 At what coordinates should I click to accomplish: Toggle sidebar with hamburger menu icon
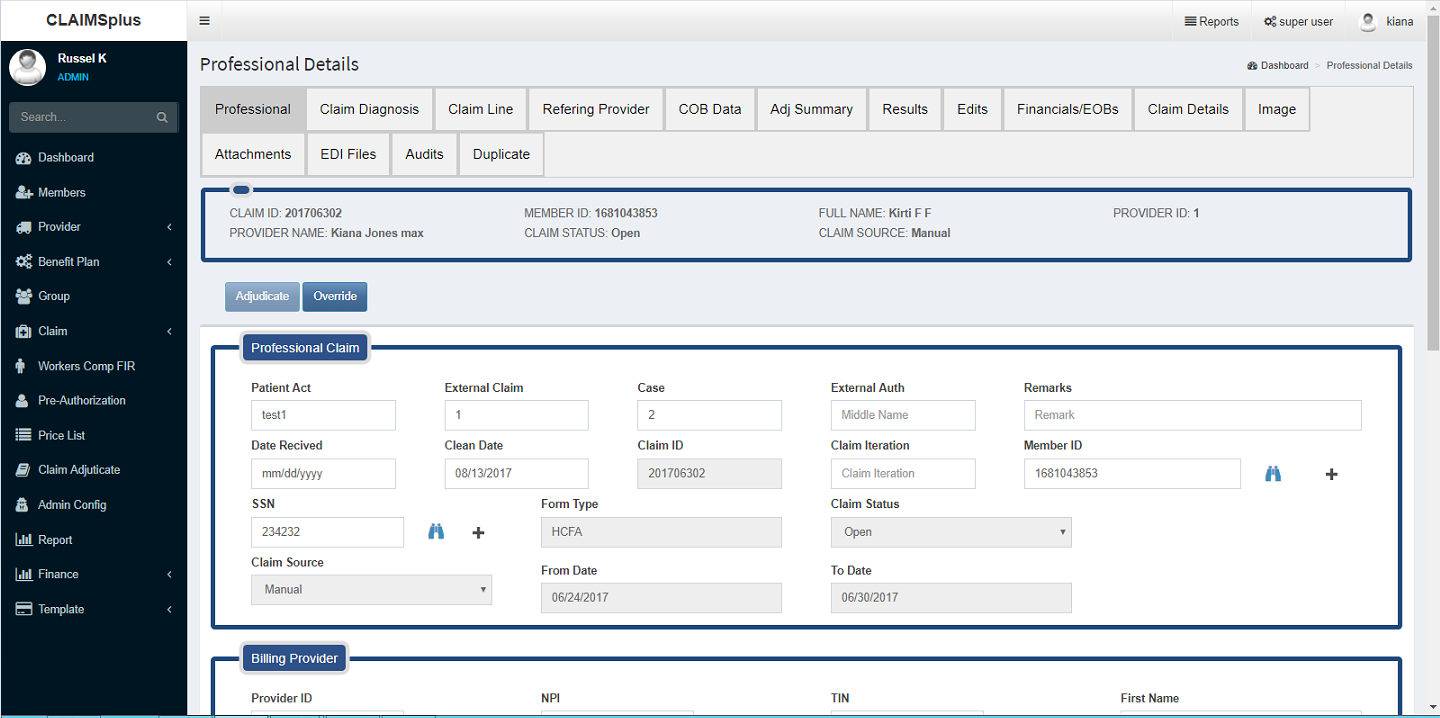click(204, 21)
